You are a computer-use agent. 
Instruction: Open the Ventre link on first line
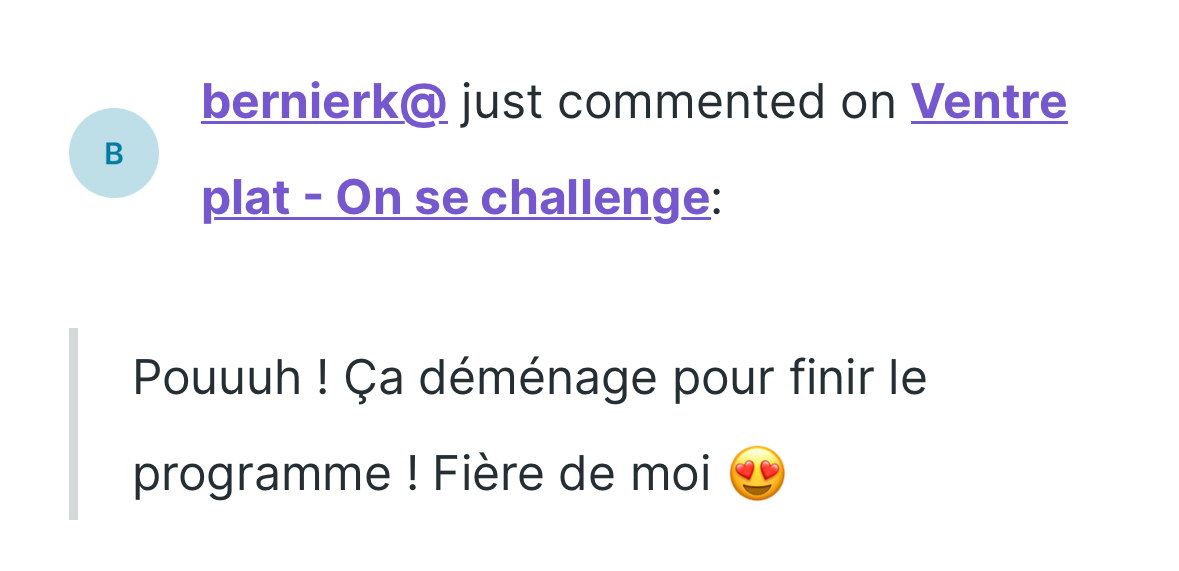(988, 102)
